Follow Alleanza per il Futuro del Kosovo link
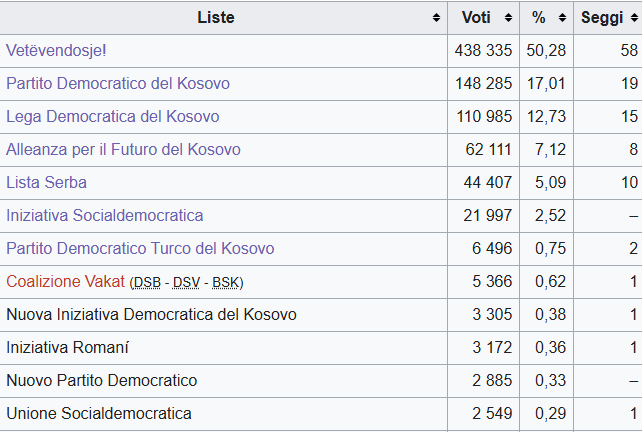 tap(123, 149)
